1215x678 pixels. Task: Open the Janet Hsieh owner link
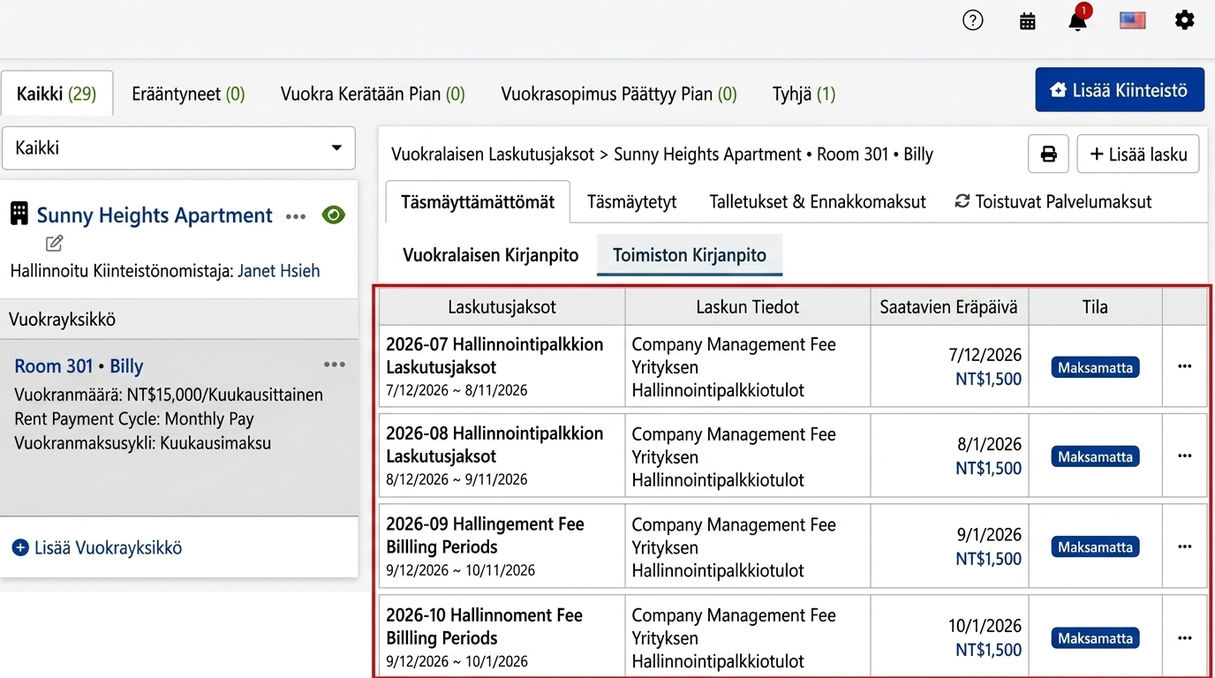(x=279, y=271)
